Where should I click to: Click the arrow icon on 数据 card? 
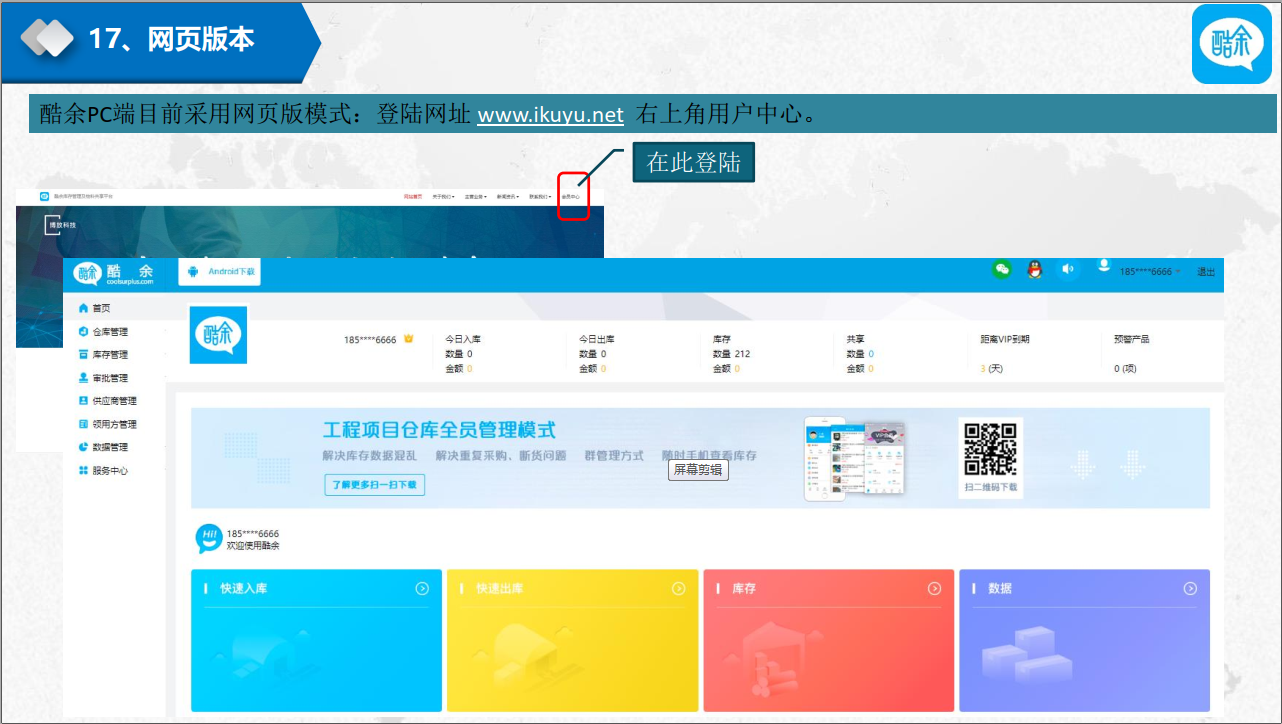click(1190, 589)
